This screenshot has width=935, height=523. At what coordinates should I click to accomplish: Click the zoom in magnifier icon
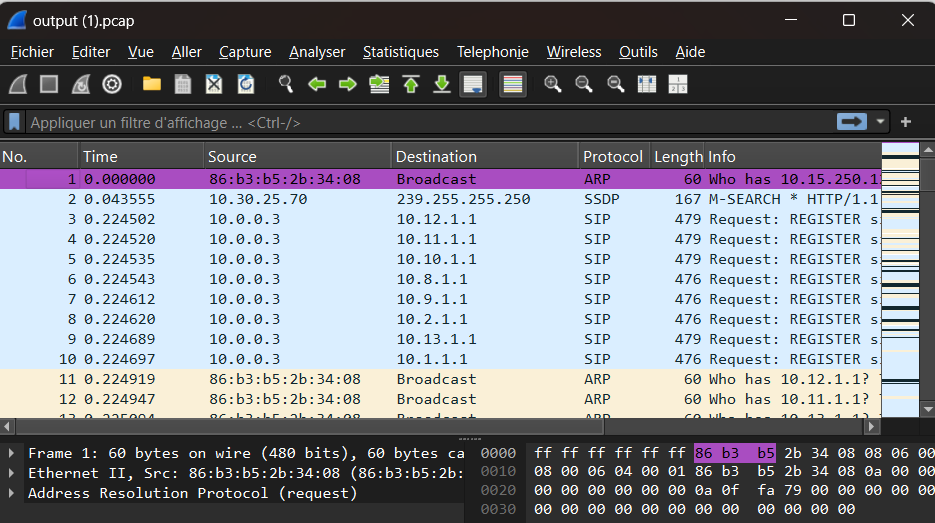(553, 85)
